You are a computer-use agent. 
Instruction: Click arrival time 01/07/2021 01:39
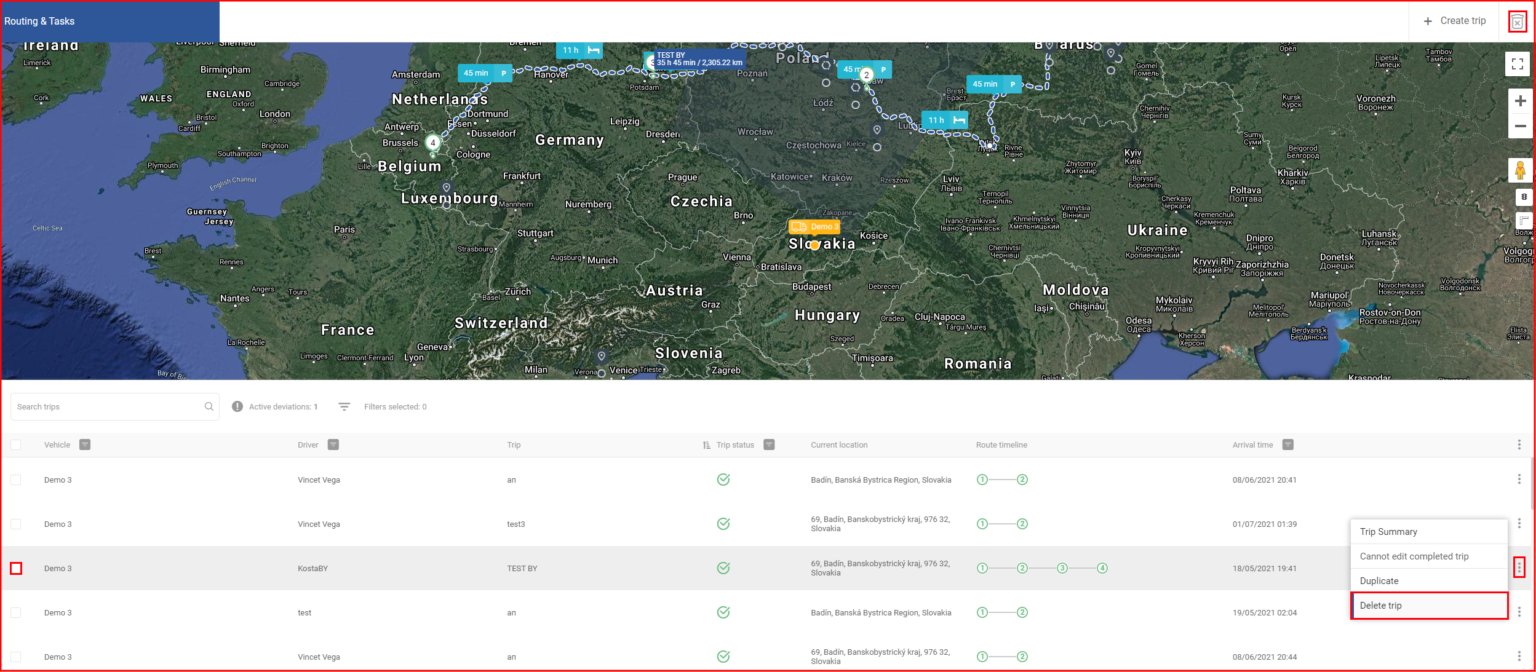[1264, 524]
